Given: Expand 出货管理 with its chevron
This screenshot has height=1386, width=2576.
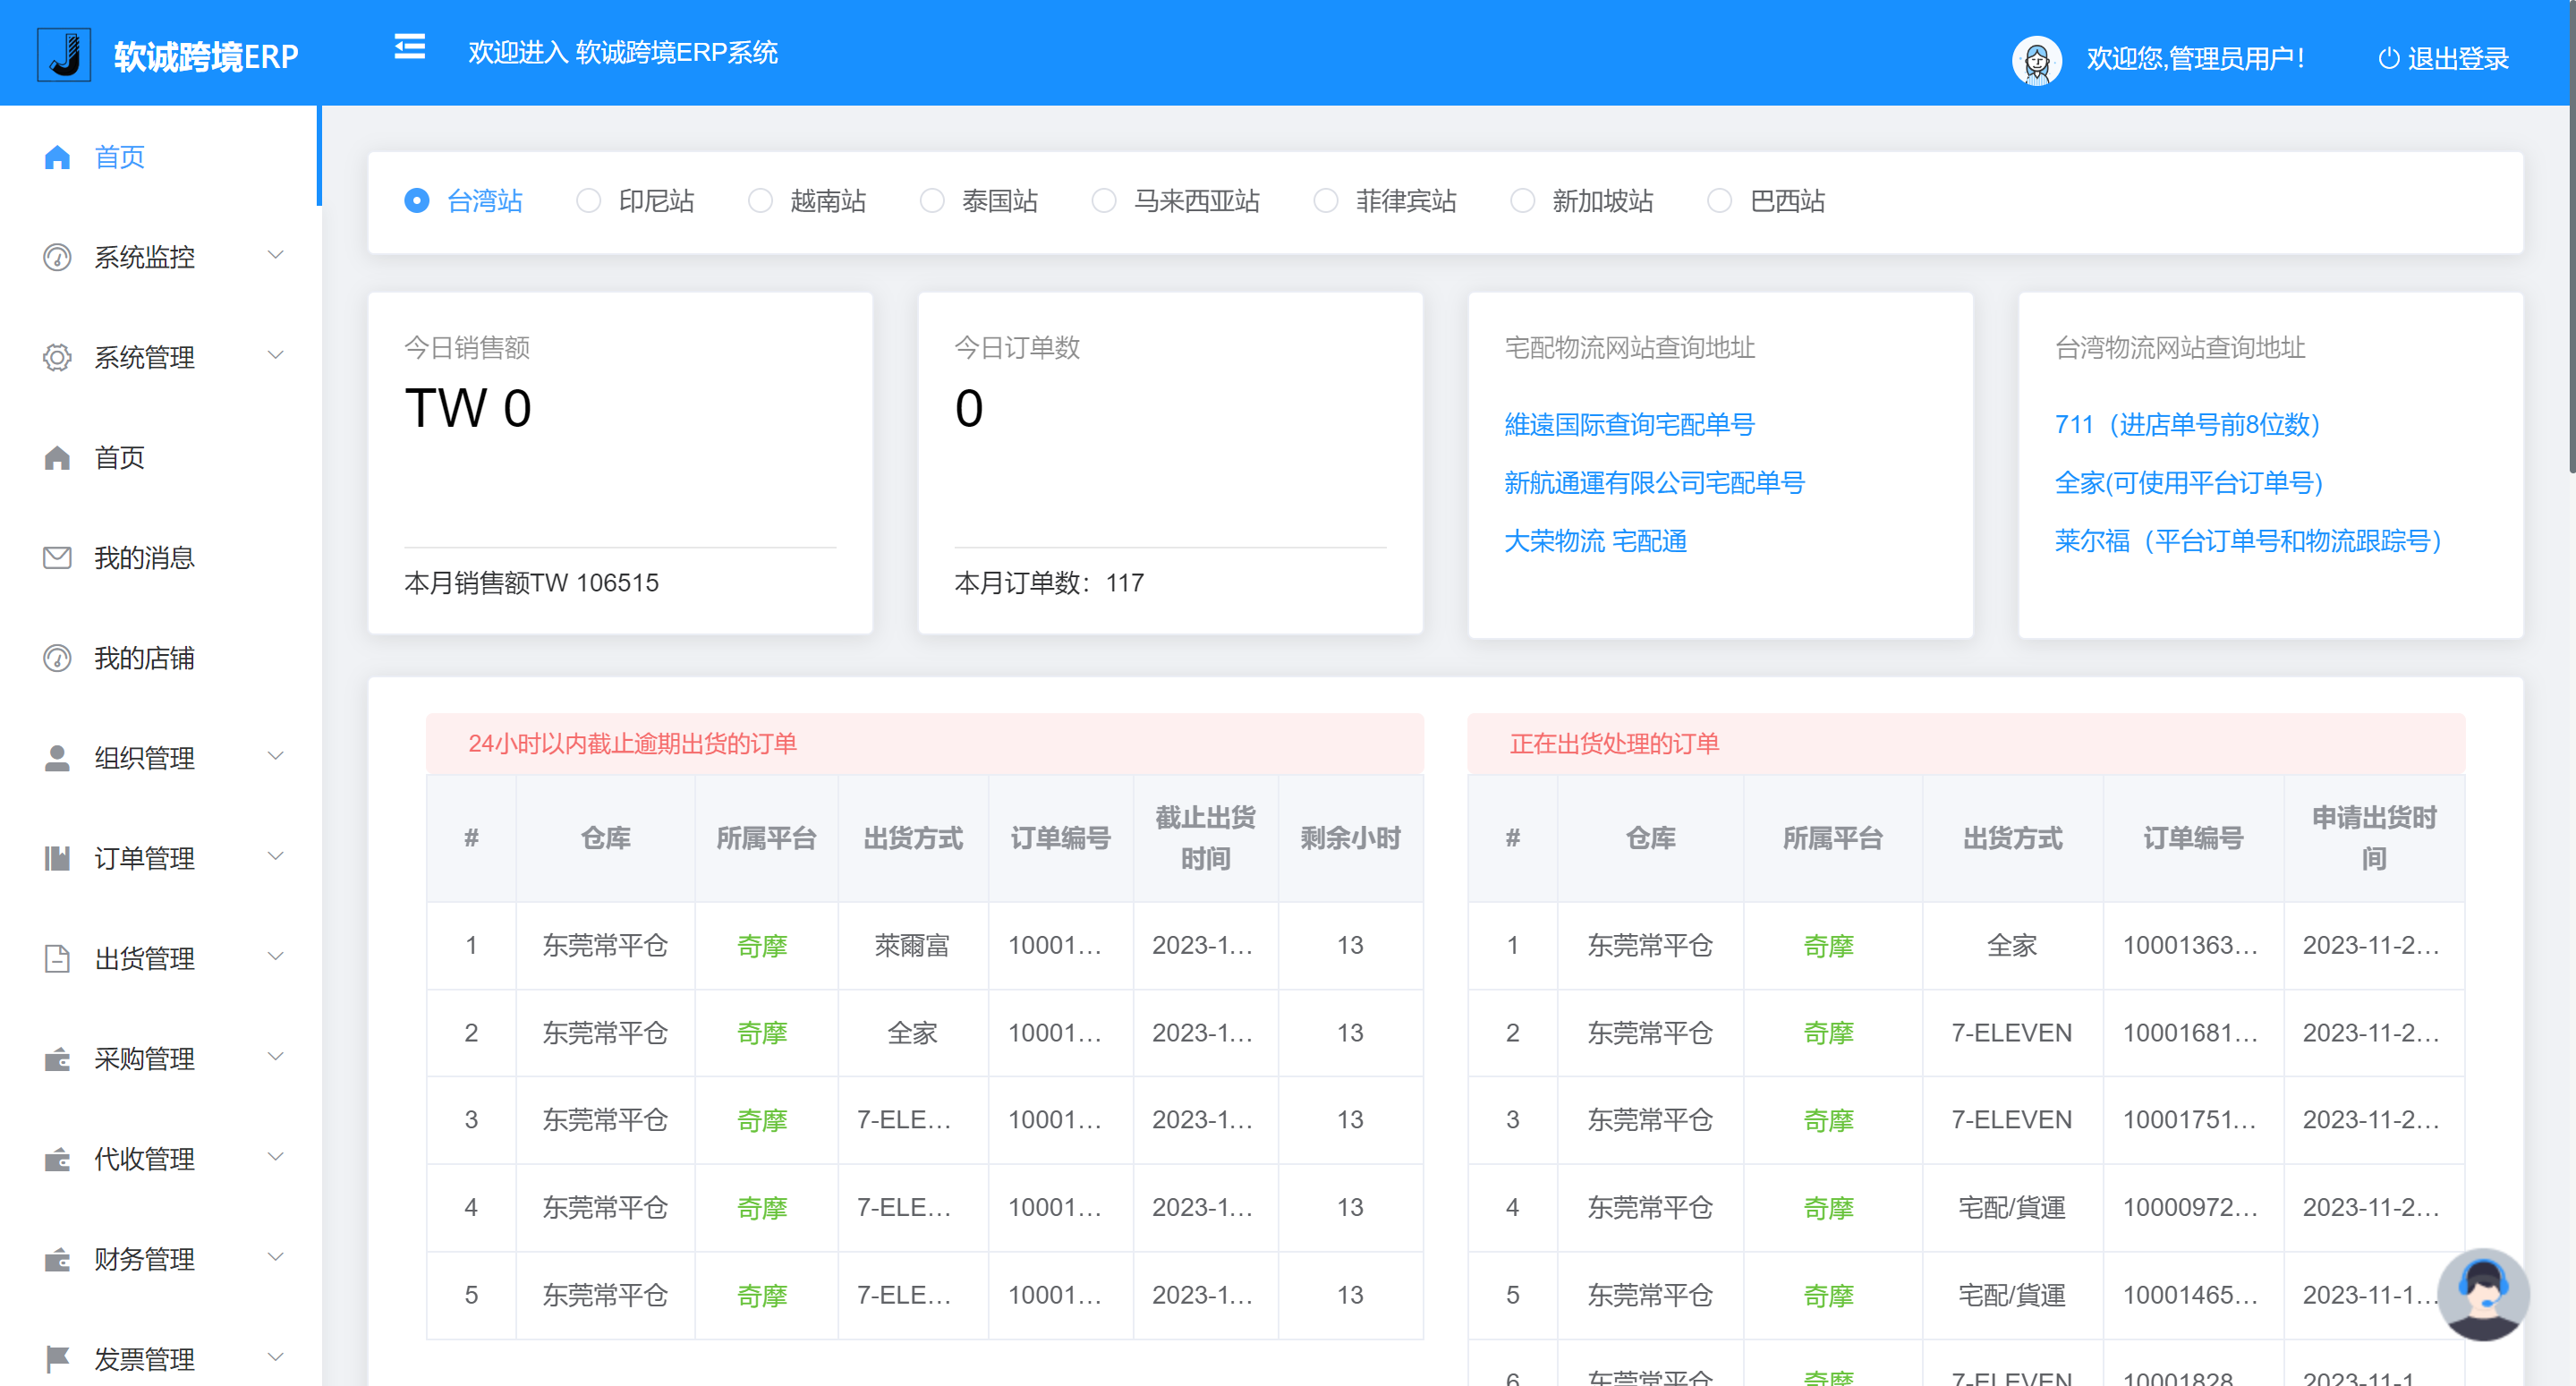Looking at the screenshot, I should tap(276, 956).
